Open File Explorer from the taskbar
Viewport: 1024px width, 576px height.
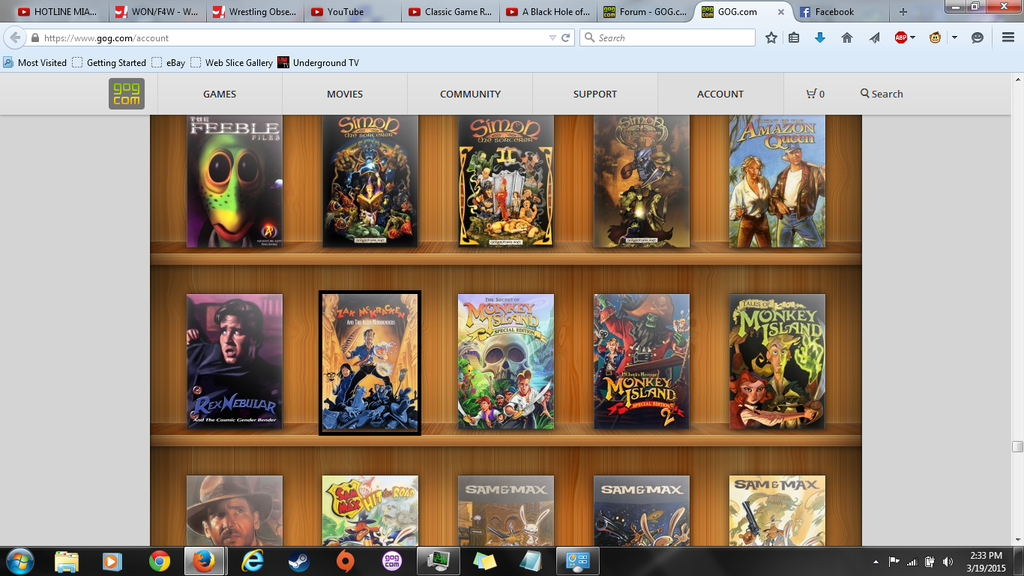(x=67, y=562)
